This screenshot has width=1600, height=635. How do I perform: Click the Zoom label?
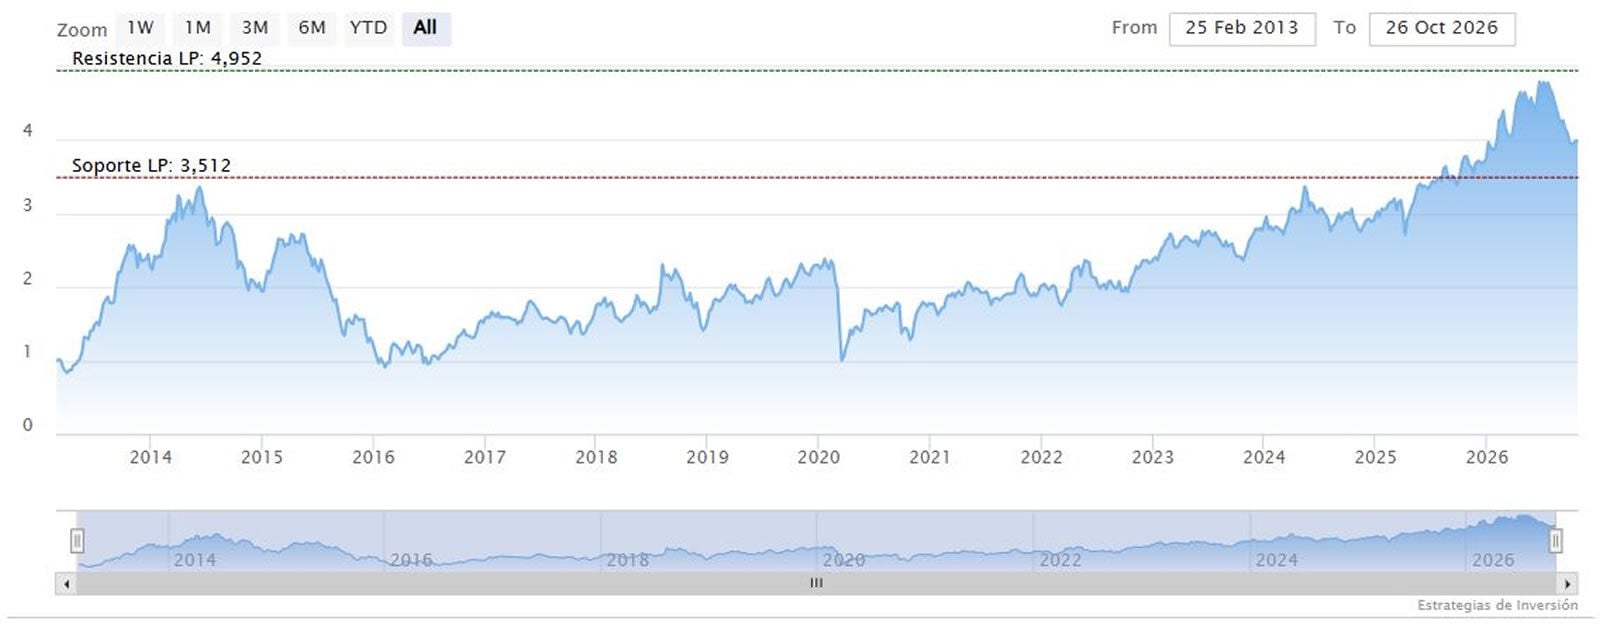pos(82,30)
